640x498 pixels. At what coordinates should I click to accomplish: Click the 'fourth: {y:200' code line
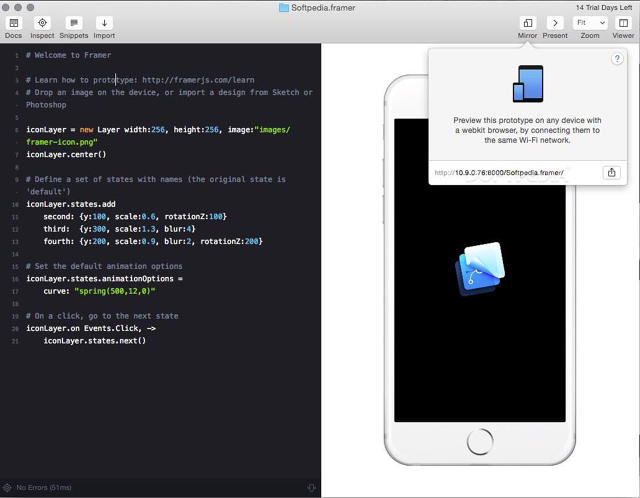[153, 241]
